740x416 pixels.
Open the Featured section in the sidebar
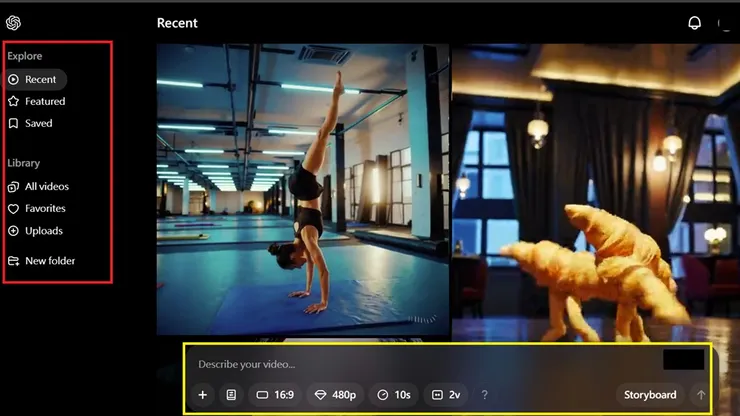(x=37, y=101)
